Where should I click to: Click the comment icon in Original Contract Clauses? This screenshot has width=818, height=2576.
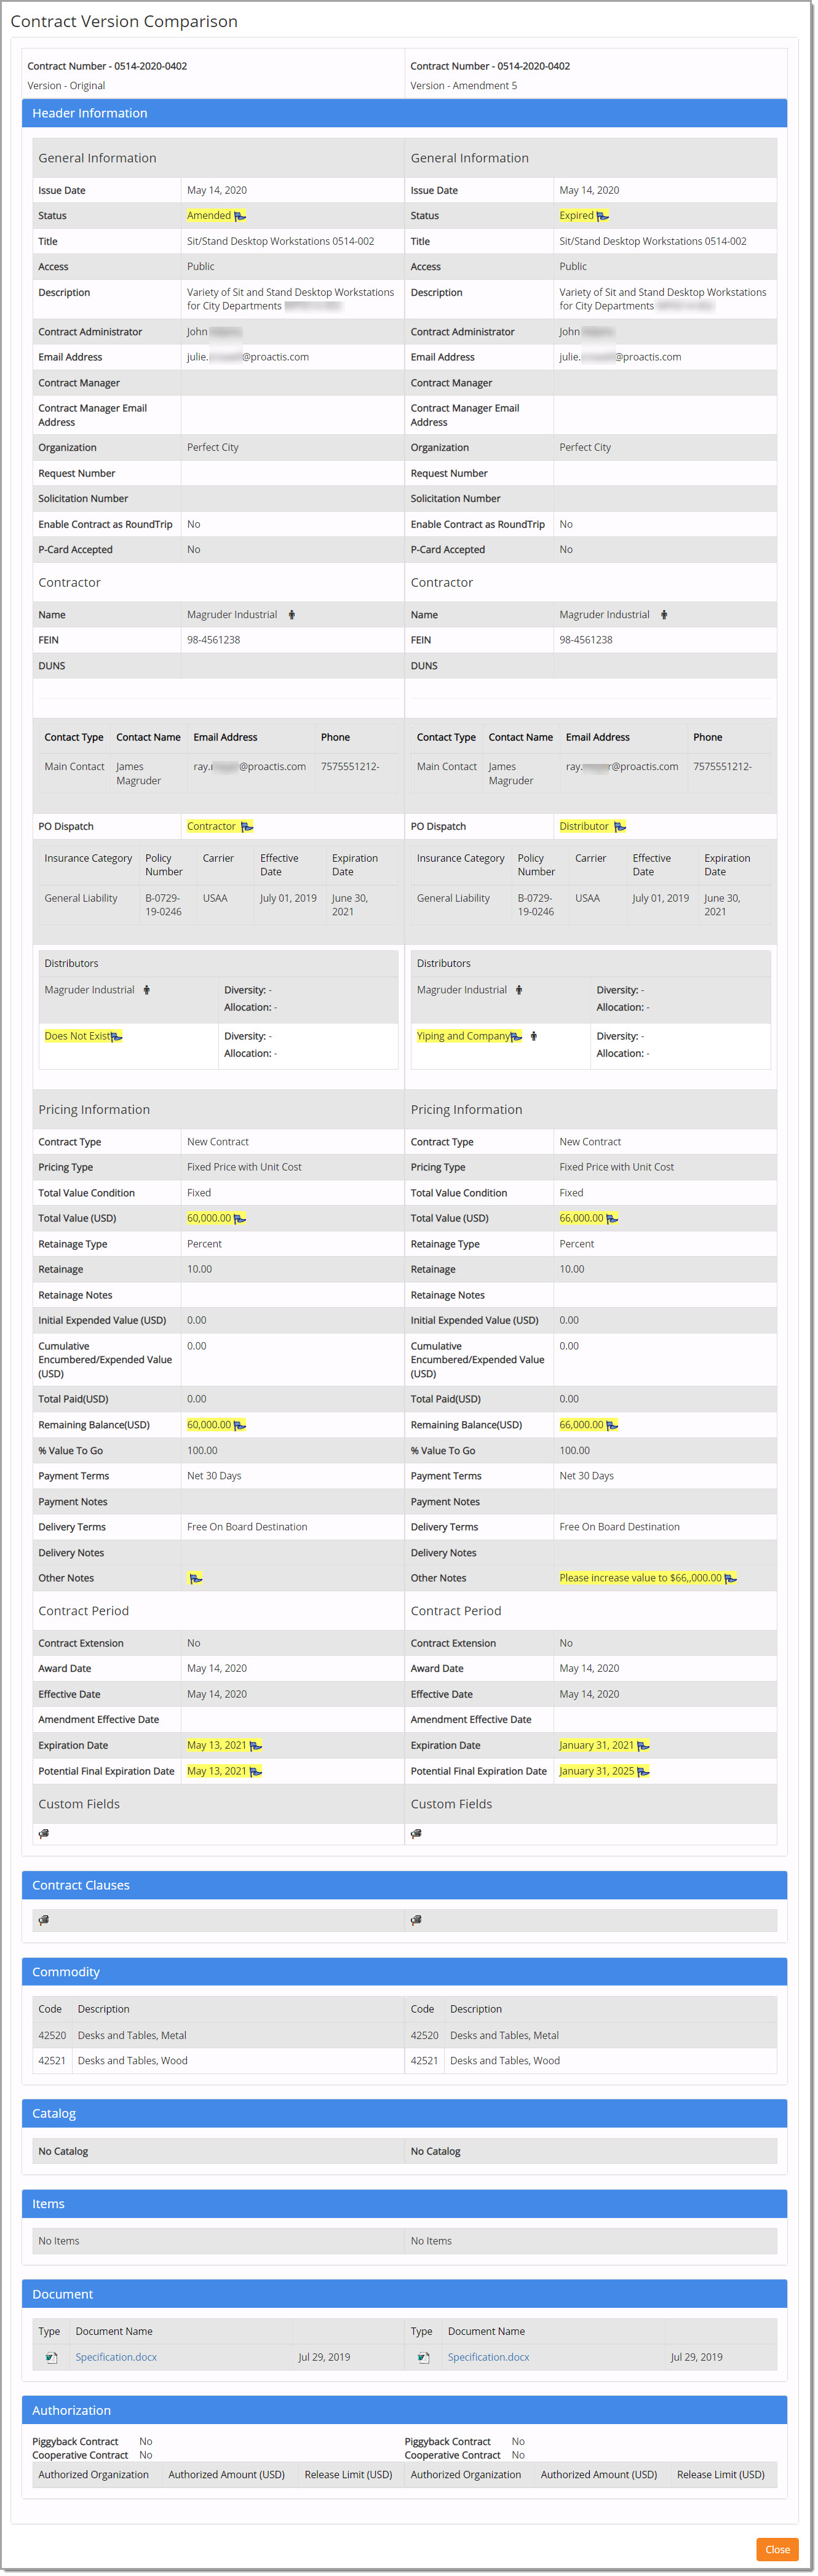44,1920
